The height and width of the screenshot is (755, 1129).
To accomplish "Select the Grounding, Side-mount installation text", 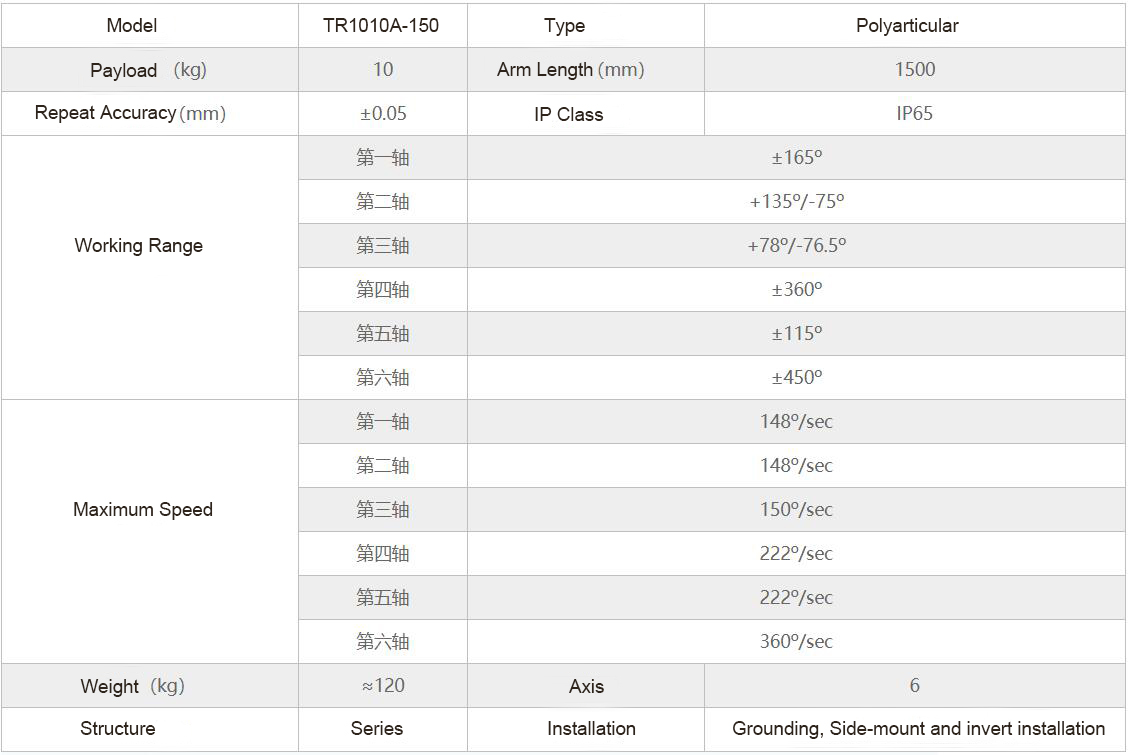I will tap(918, 728).
